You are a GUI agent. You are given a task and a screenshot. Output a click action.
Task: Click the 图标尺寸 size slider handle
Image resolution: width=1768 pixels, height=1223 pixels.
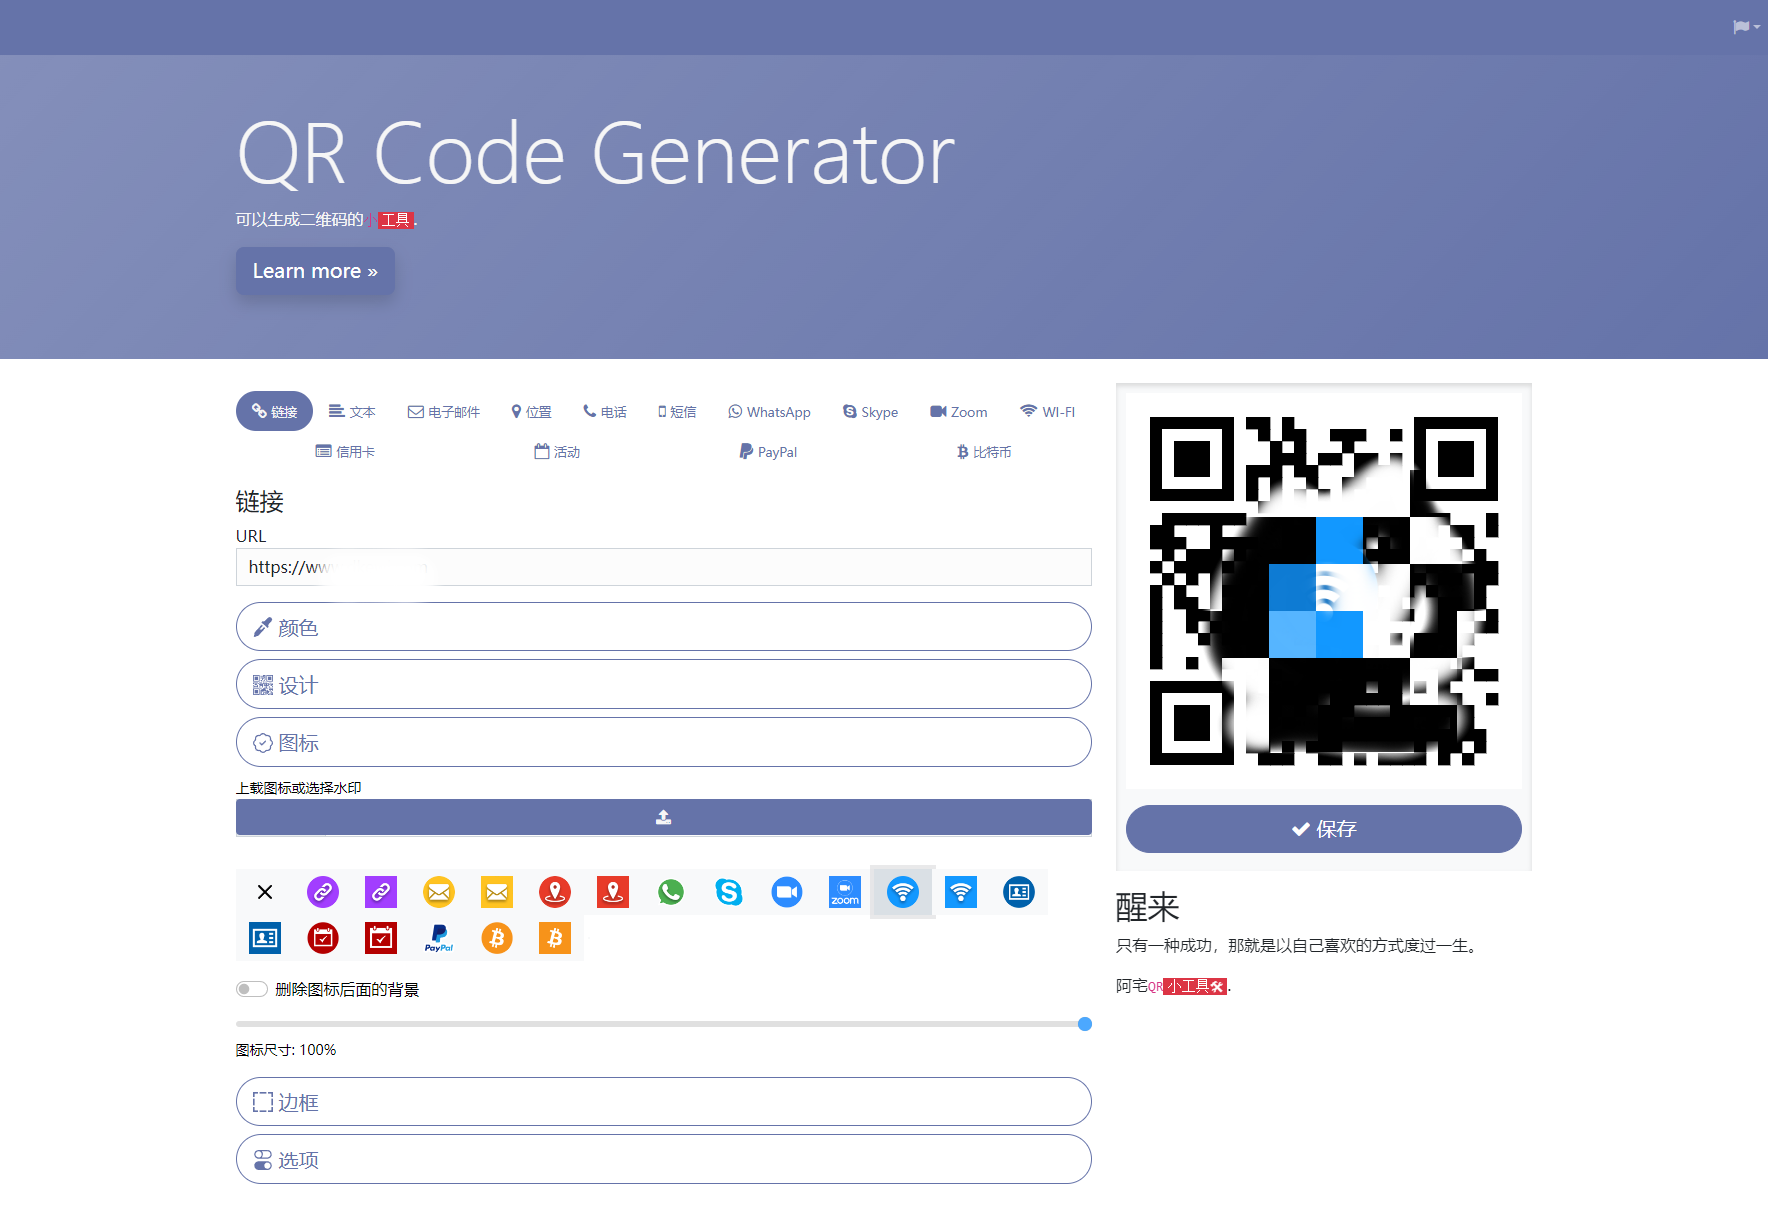[1085, 1024]
